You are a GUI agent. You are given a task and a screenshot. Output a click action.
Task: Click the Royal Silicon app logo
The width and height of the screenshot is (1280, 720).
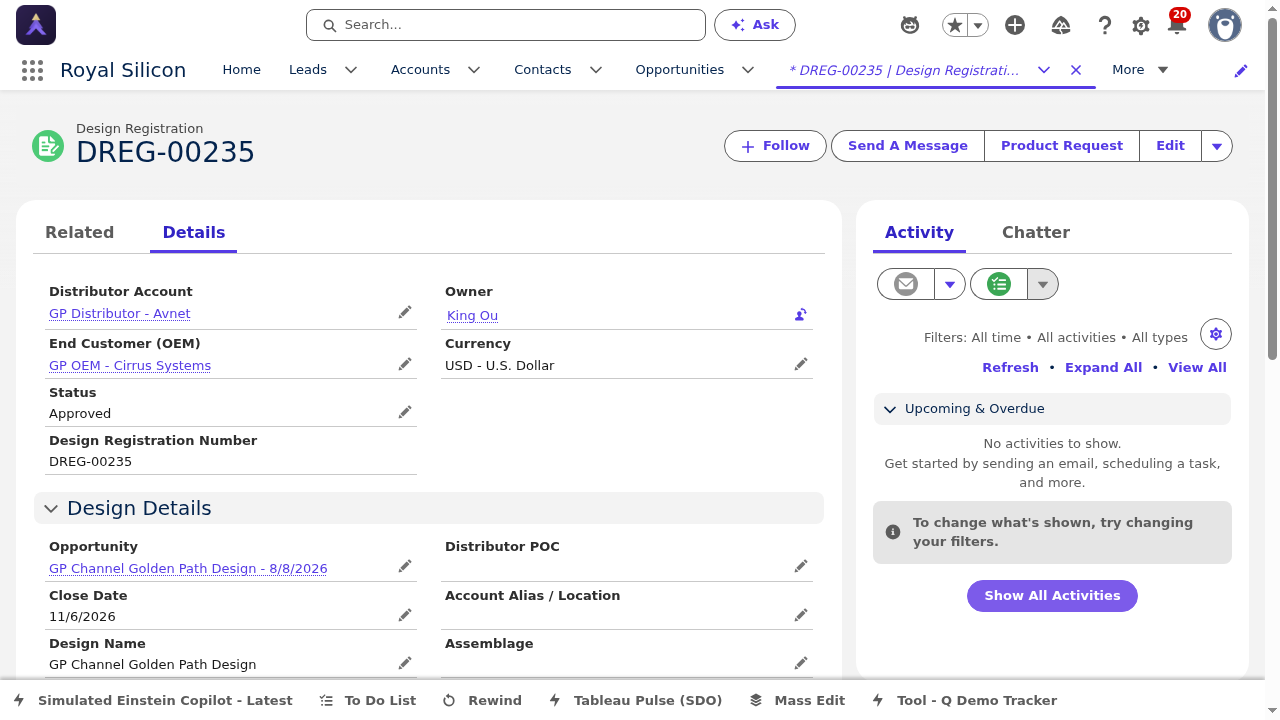[x=36, y=25]
